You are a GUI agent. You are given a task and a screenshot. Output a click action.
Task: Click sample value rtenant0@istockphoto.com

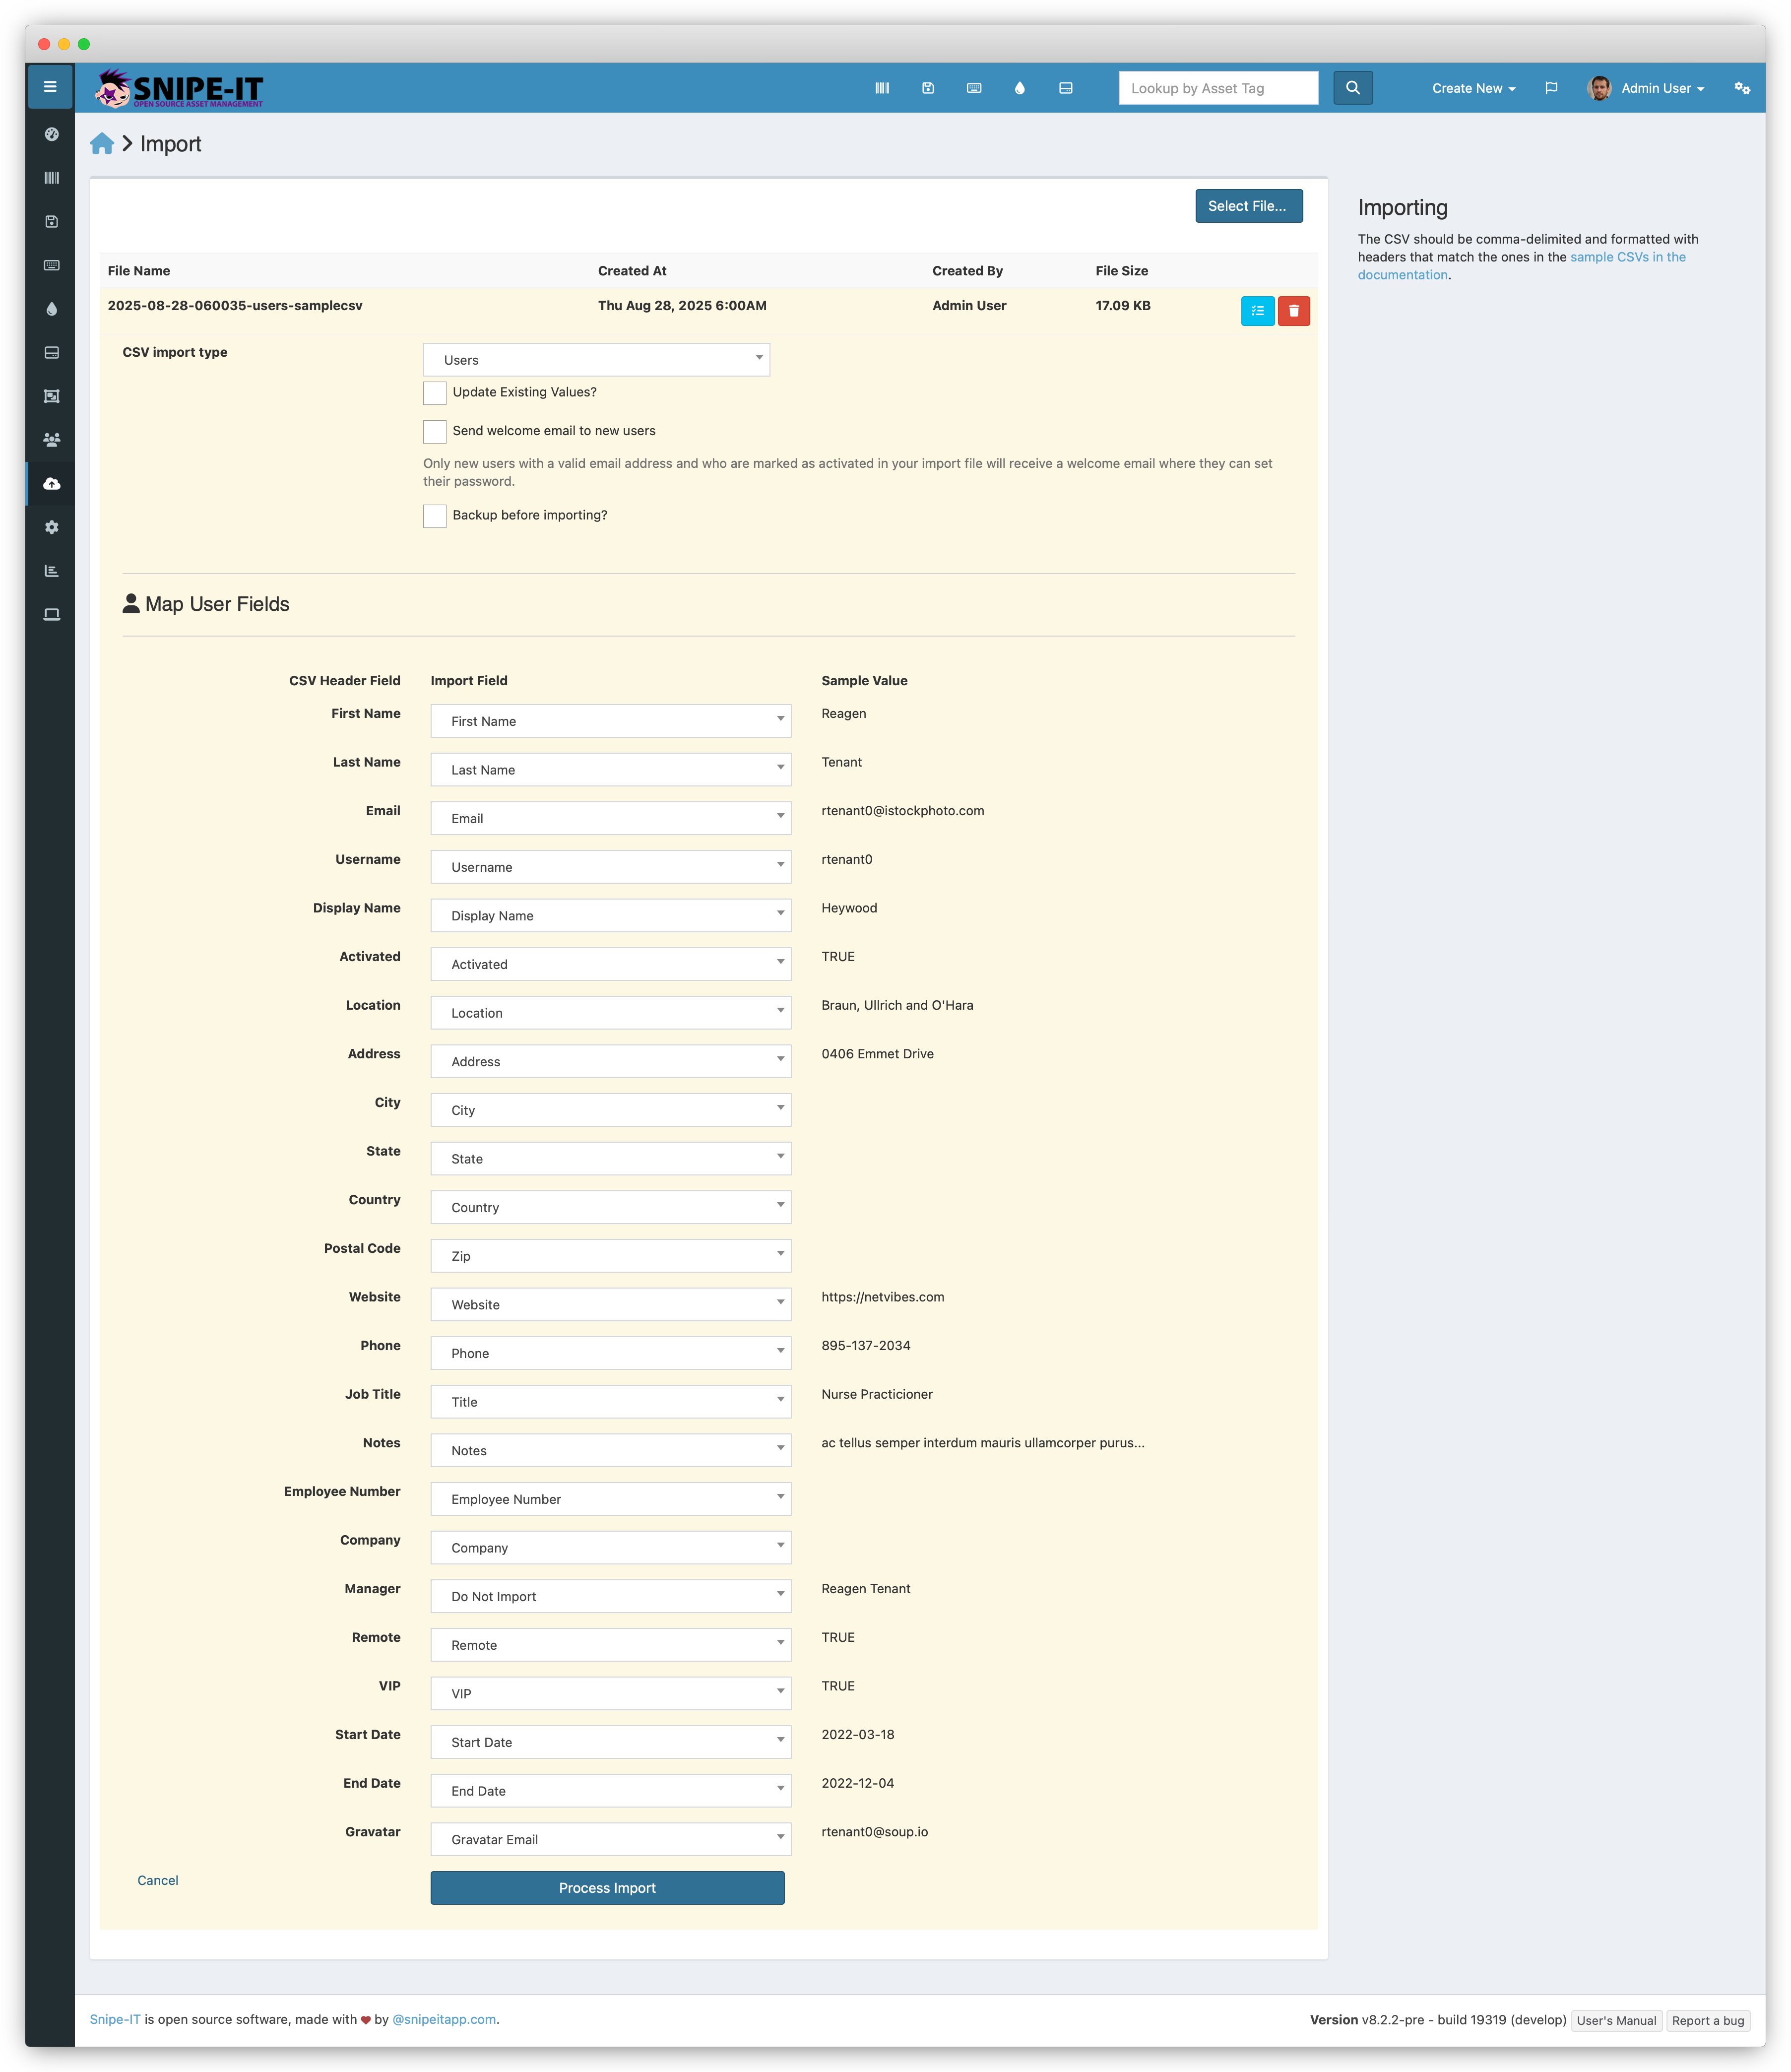point(902,811)
